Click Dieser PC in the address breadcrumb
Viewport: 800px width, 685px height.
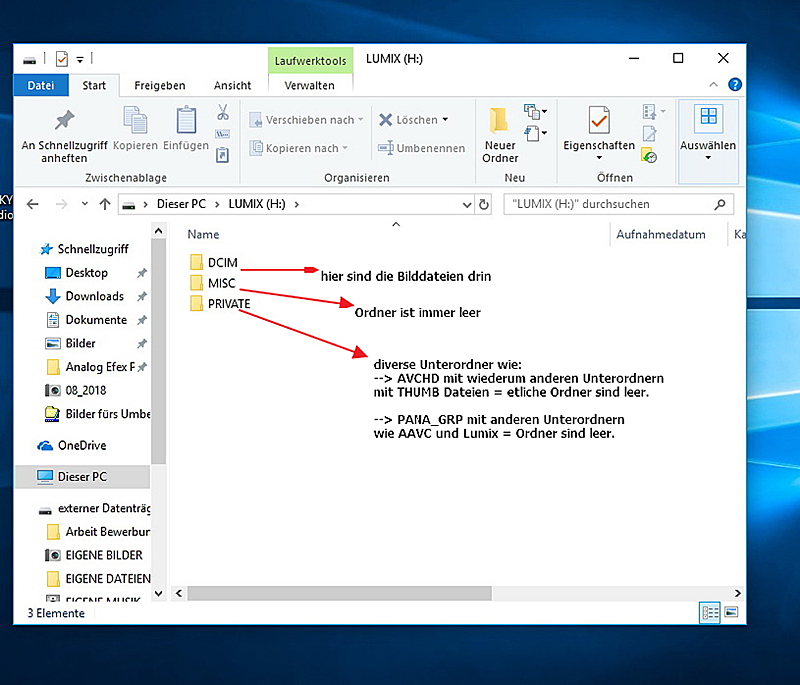[x=181, y=204]
